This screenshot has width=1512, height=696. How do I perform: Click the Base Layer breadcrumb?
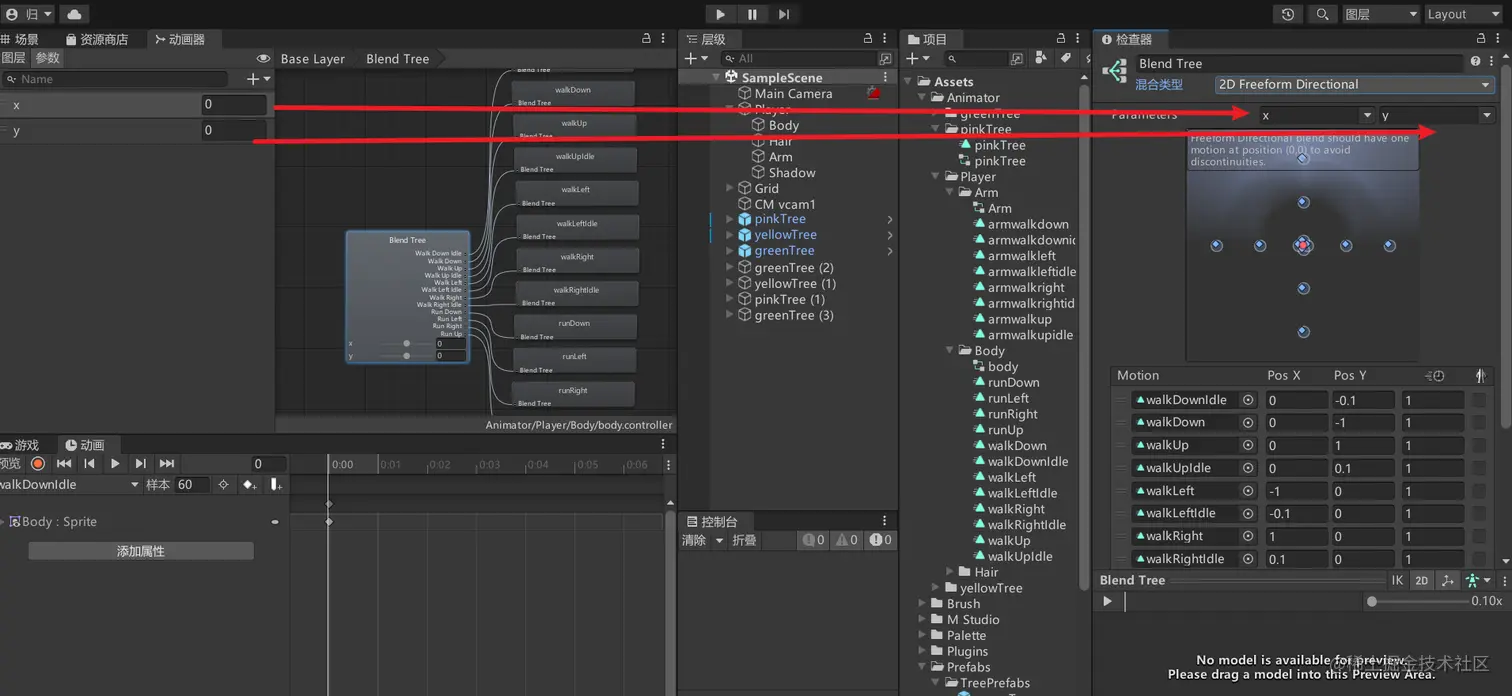coord(313,59)
